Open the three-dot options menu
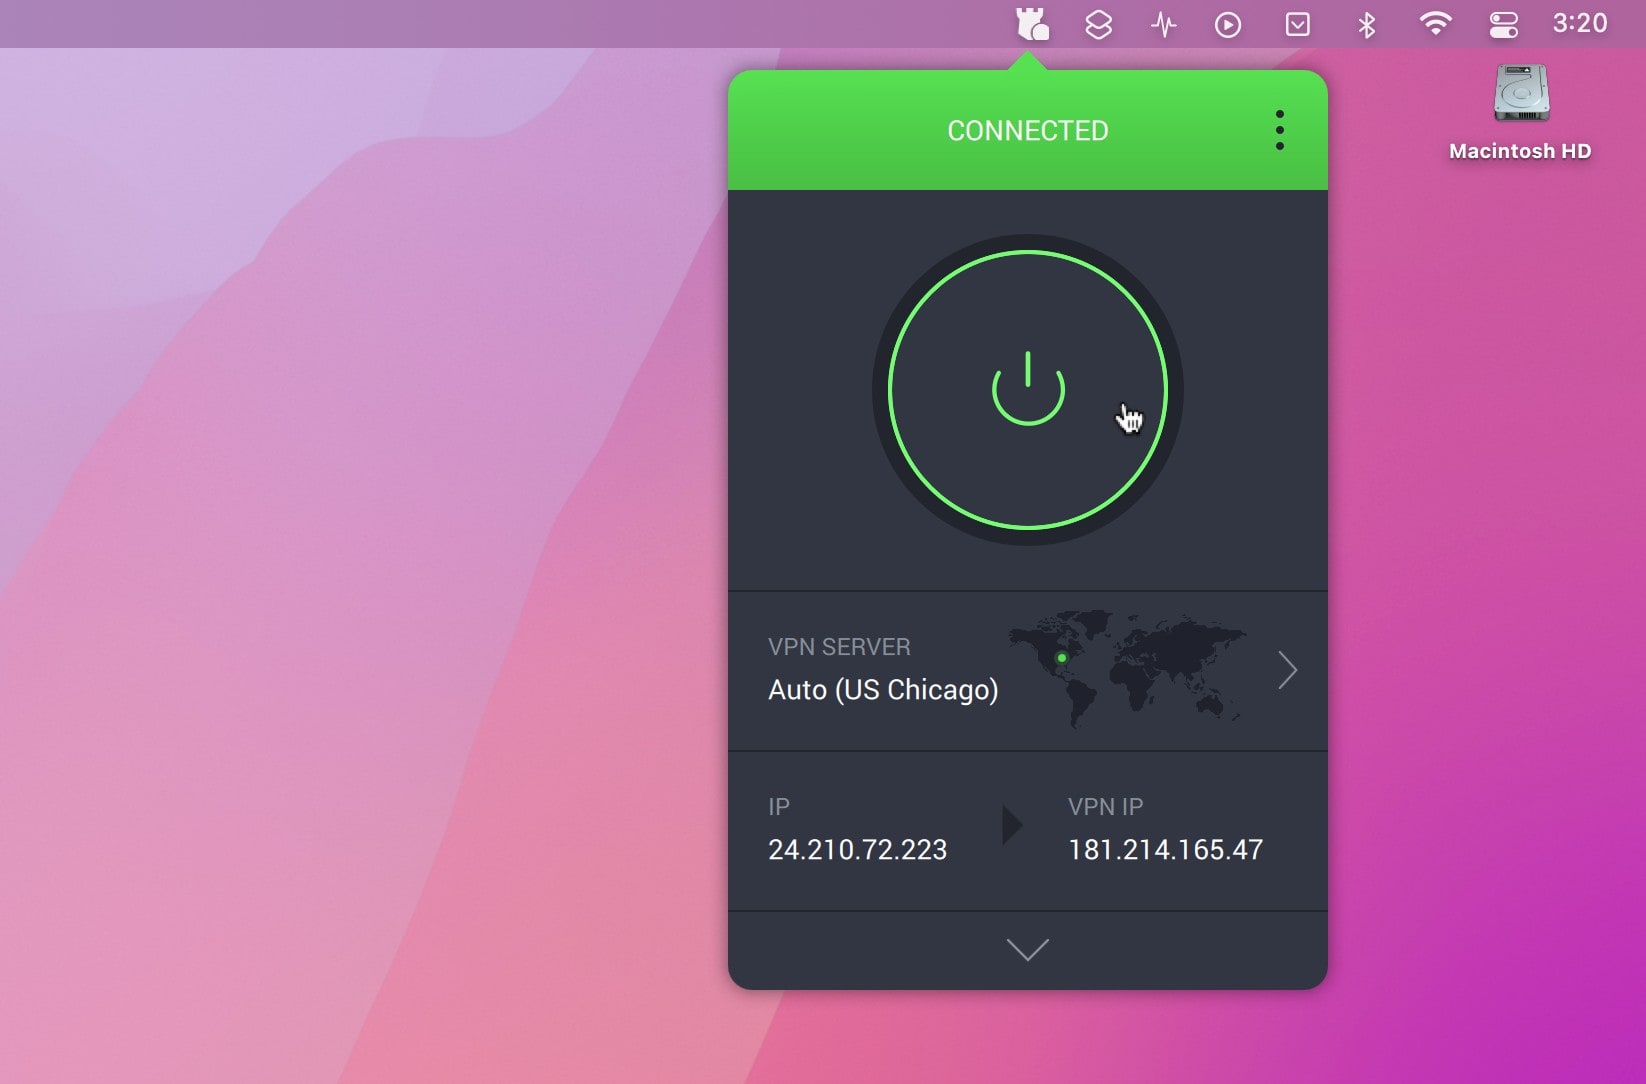1646x1084 pixels. [1279, 130]
